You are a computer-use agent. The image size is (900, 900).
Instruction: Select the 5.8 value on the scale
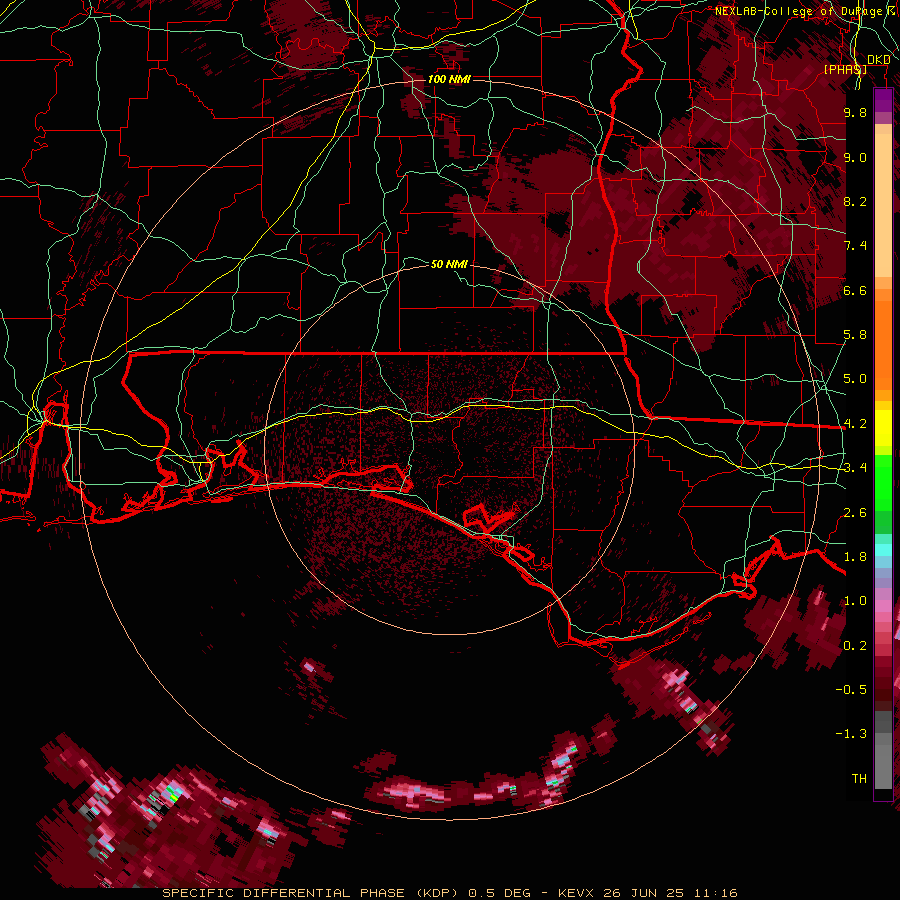point(855,335)
